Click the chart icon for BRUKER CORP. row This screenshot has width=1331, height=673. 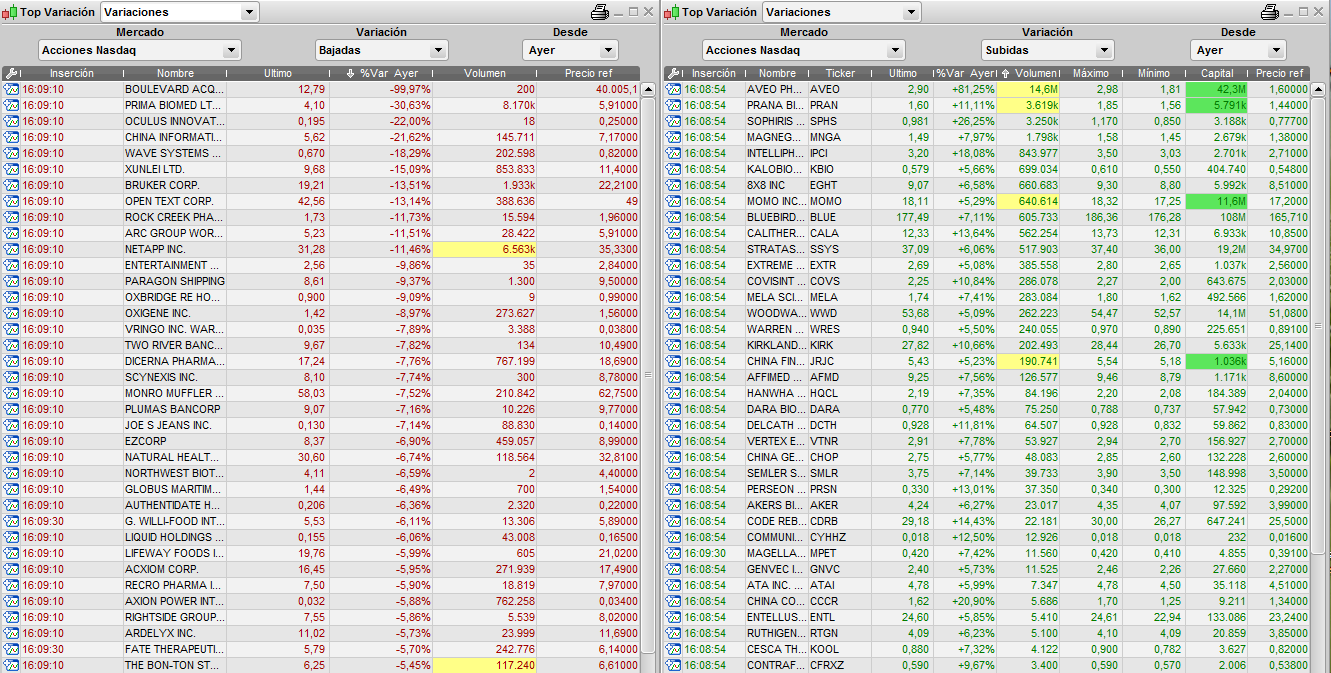click(11, 185)
